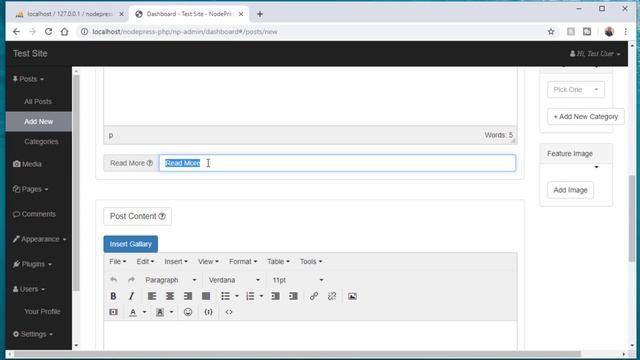Click the Test Site title link
This screenshot has width=640, height=360.
pos(30,53)
